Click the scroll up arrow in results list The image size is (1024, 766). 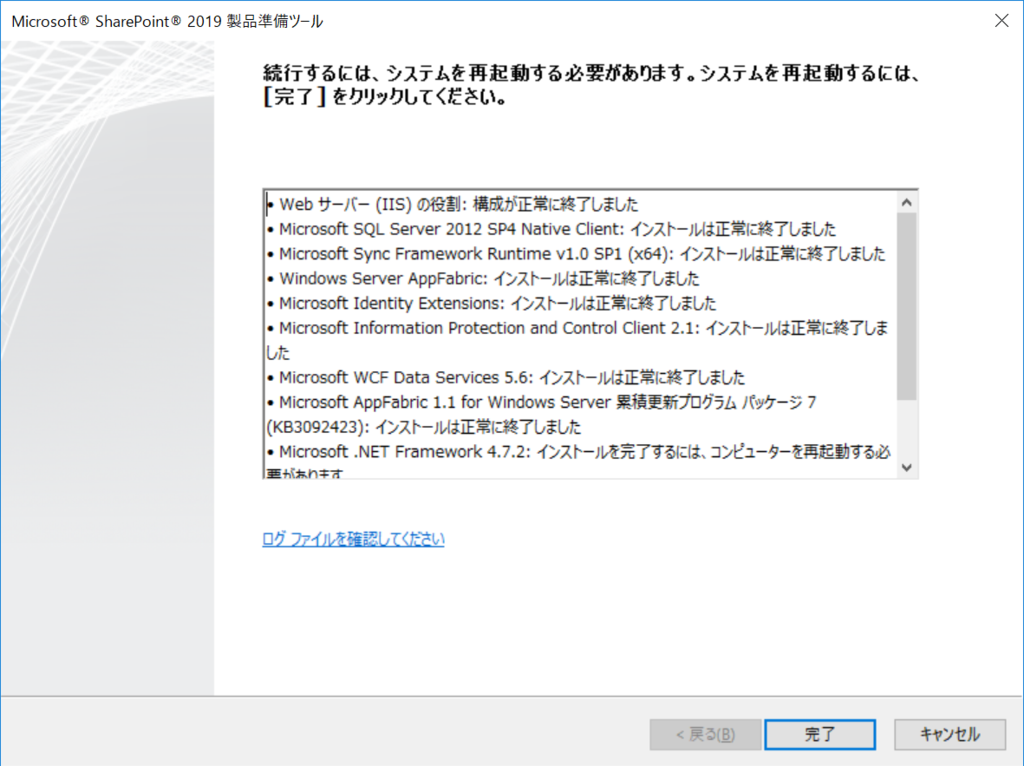coord(906,202)
